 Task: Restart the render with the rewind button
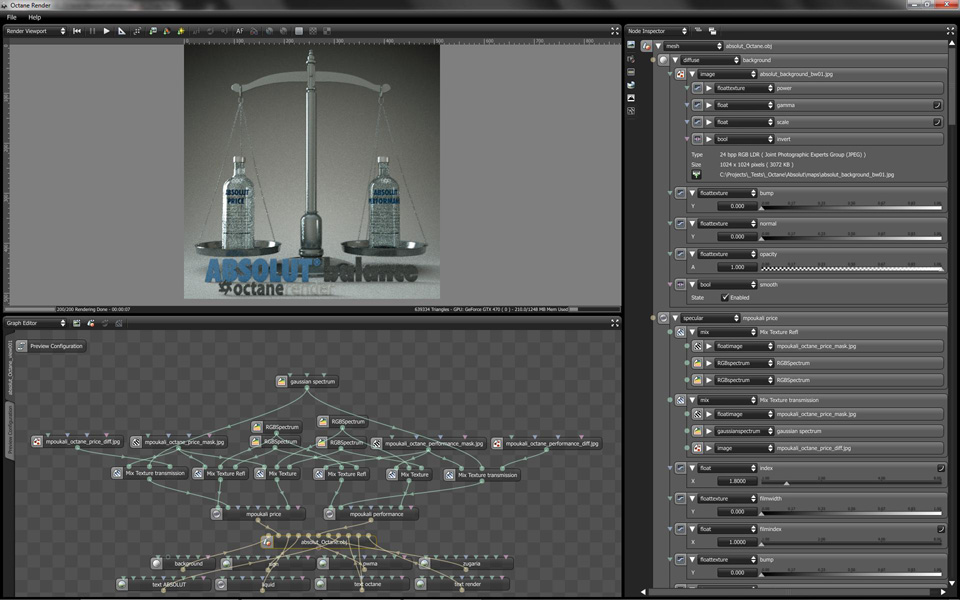77,31
